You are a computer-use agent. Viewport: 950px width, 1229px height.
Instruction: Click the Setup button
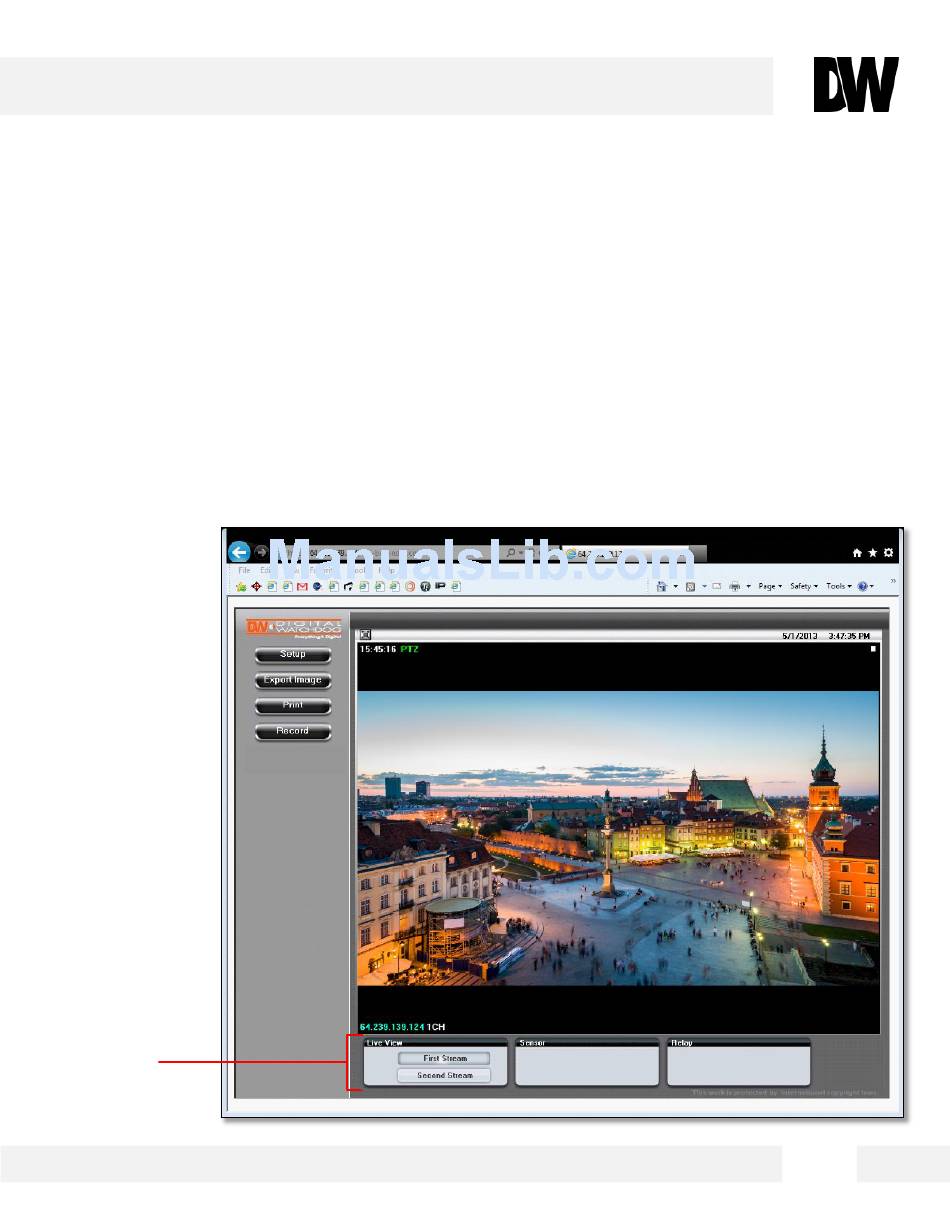pyautogui.click(x=292, y=655)
